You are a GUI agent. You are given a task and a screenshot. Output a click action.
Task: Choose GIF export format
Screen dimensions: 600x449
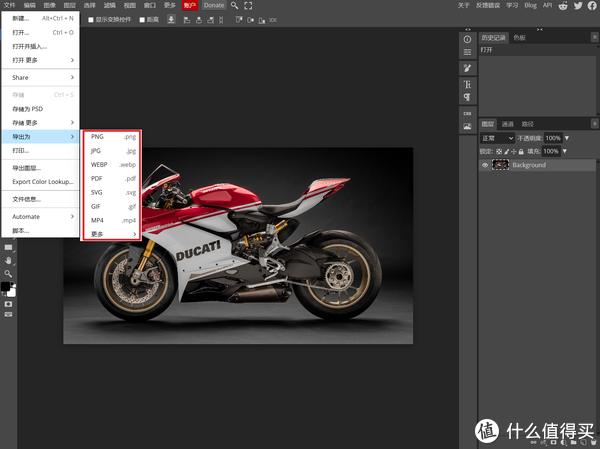tap(111, 206)
